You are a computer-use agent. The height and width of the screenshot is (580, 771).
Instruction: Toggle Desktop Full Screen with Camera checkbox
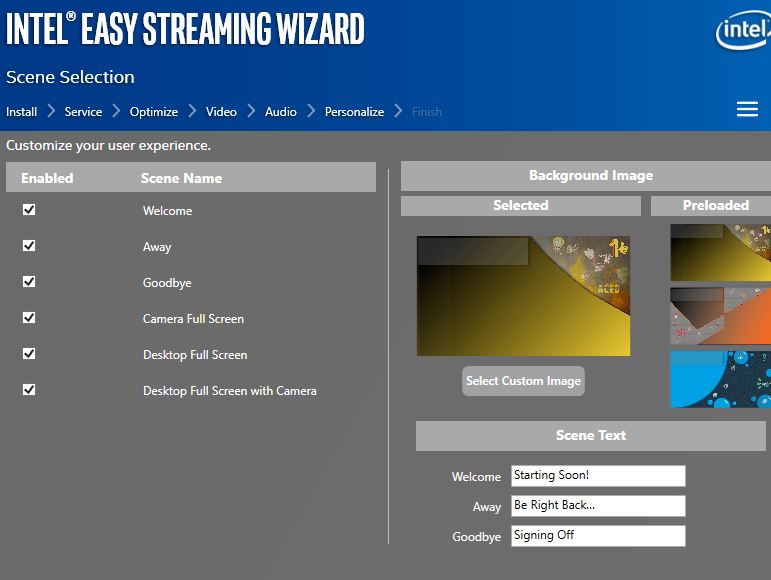(29, 390)
